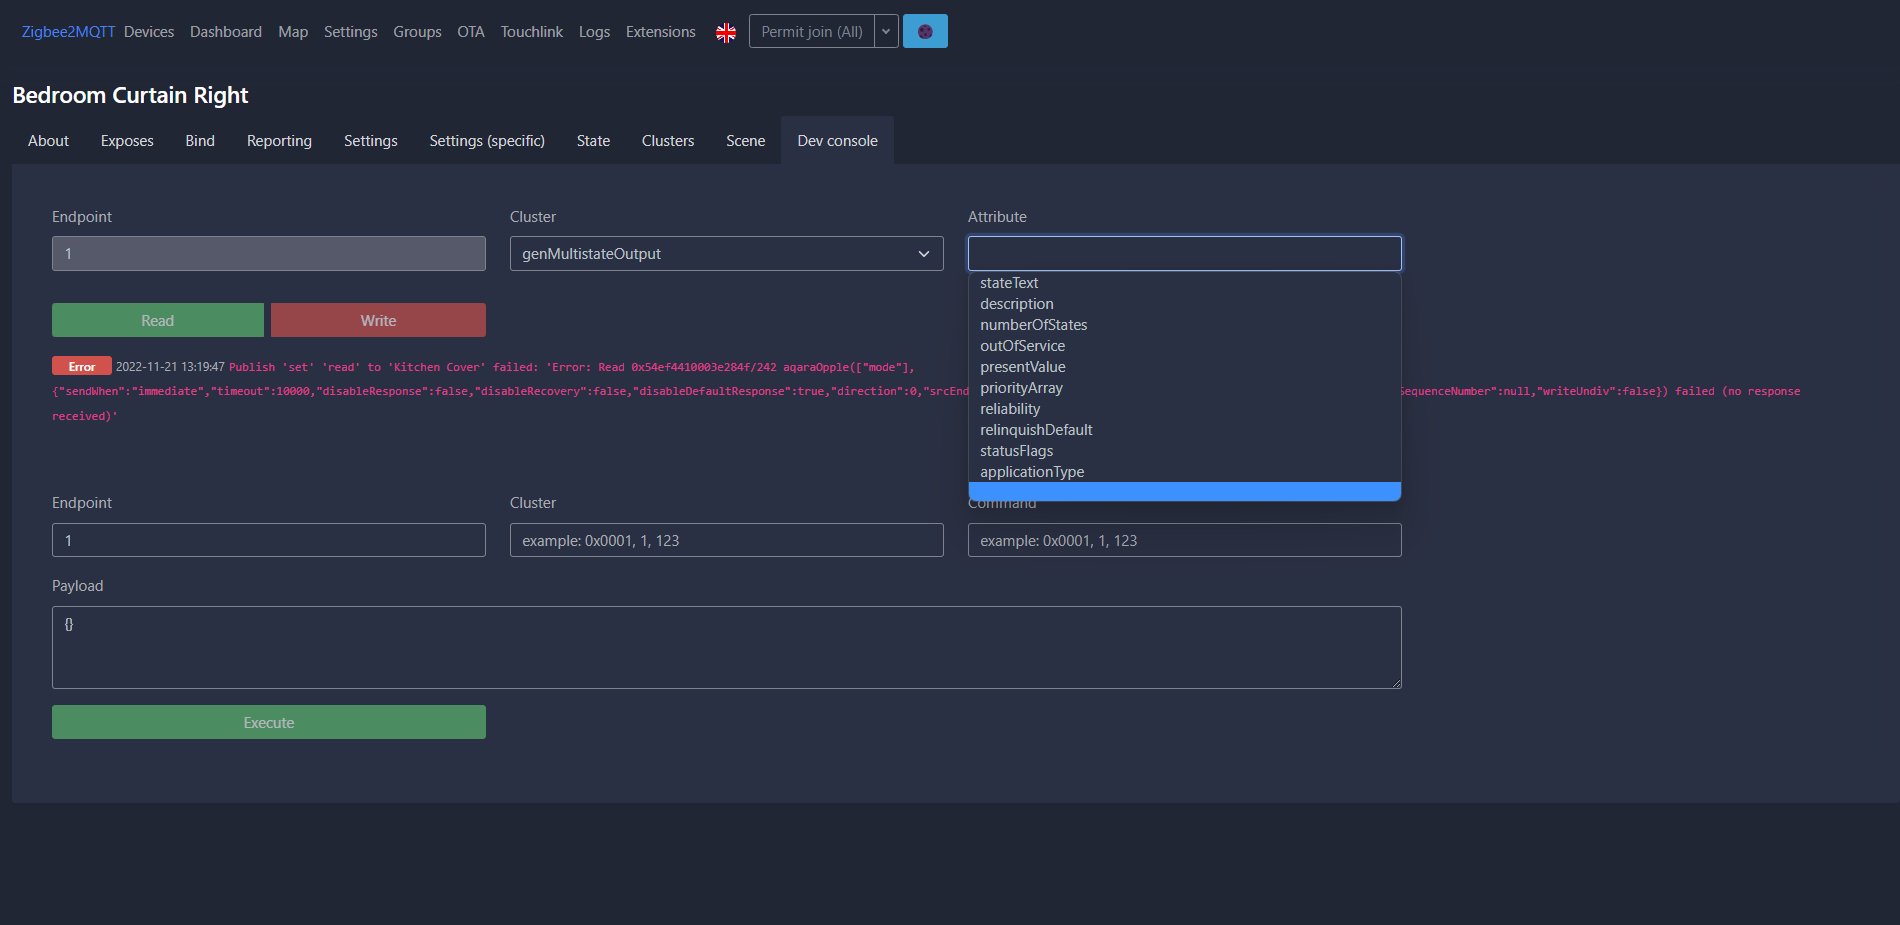Click the green Read button
The image size is (1900, 925).
click(157, 319)
